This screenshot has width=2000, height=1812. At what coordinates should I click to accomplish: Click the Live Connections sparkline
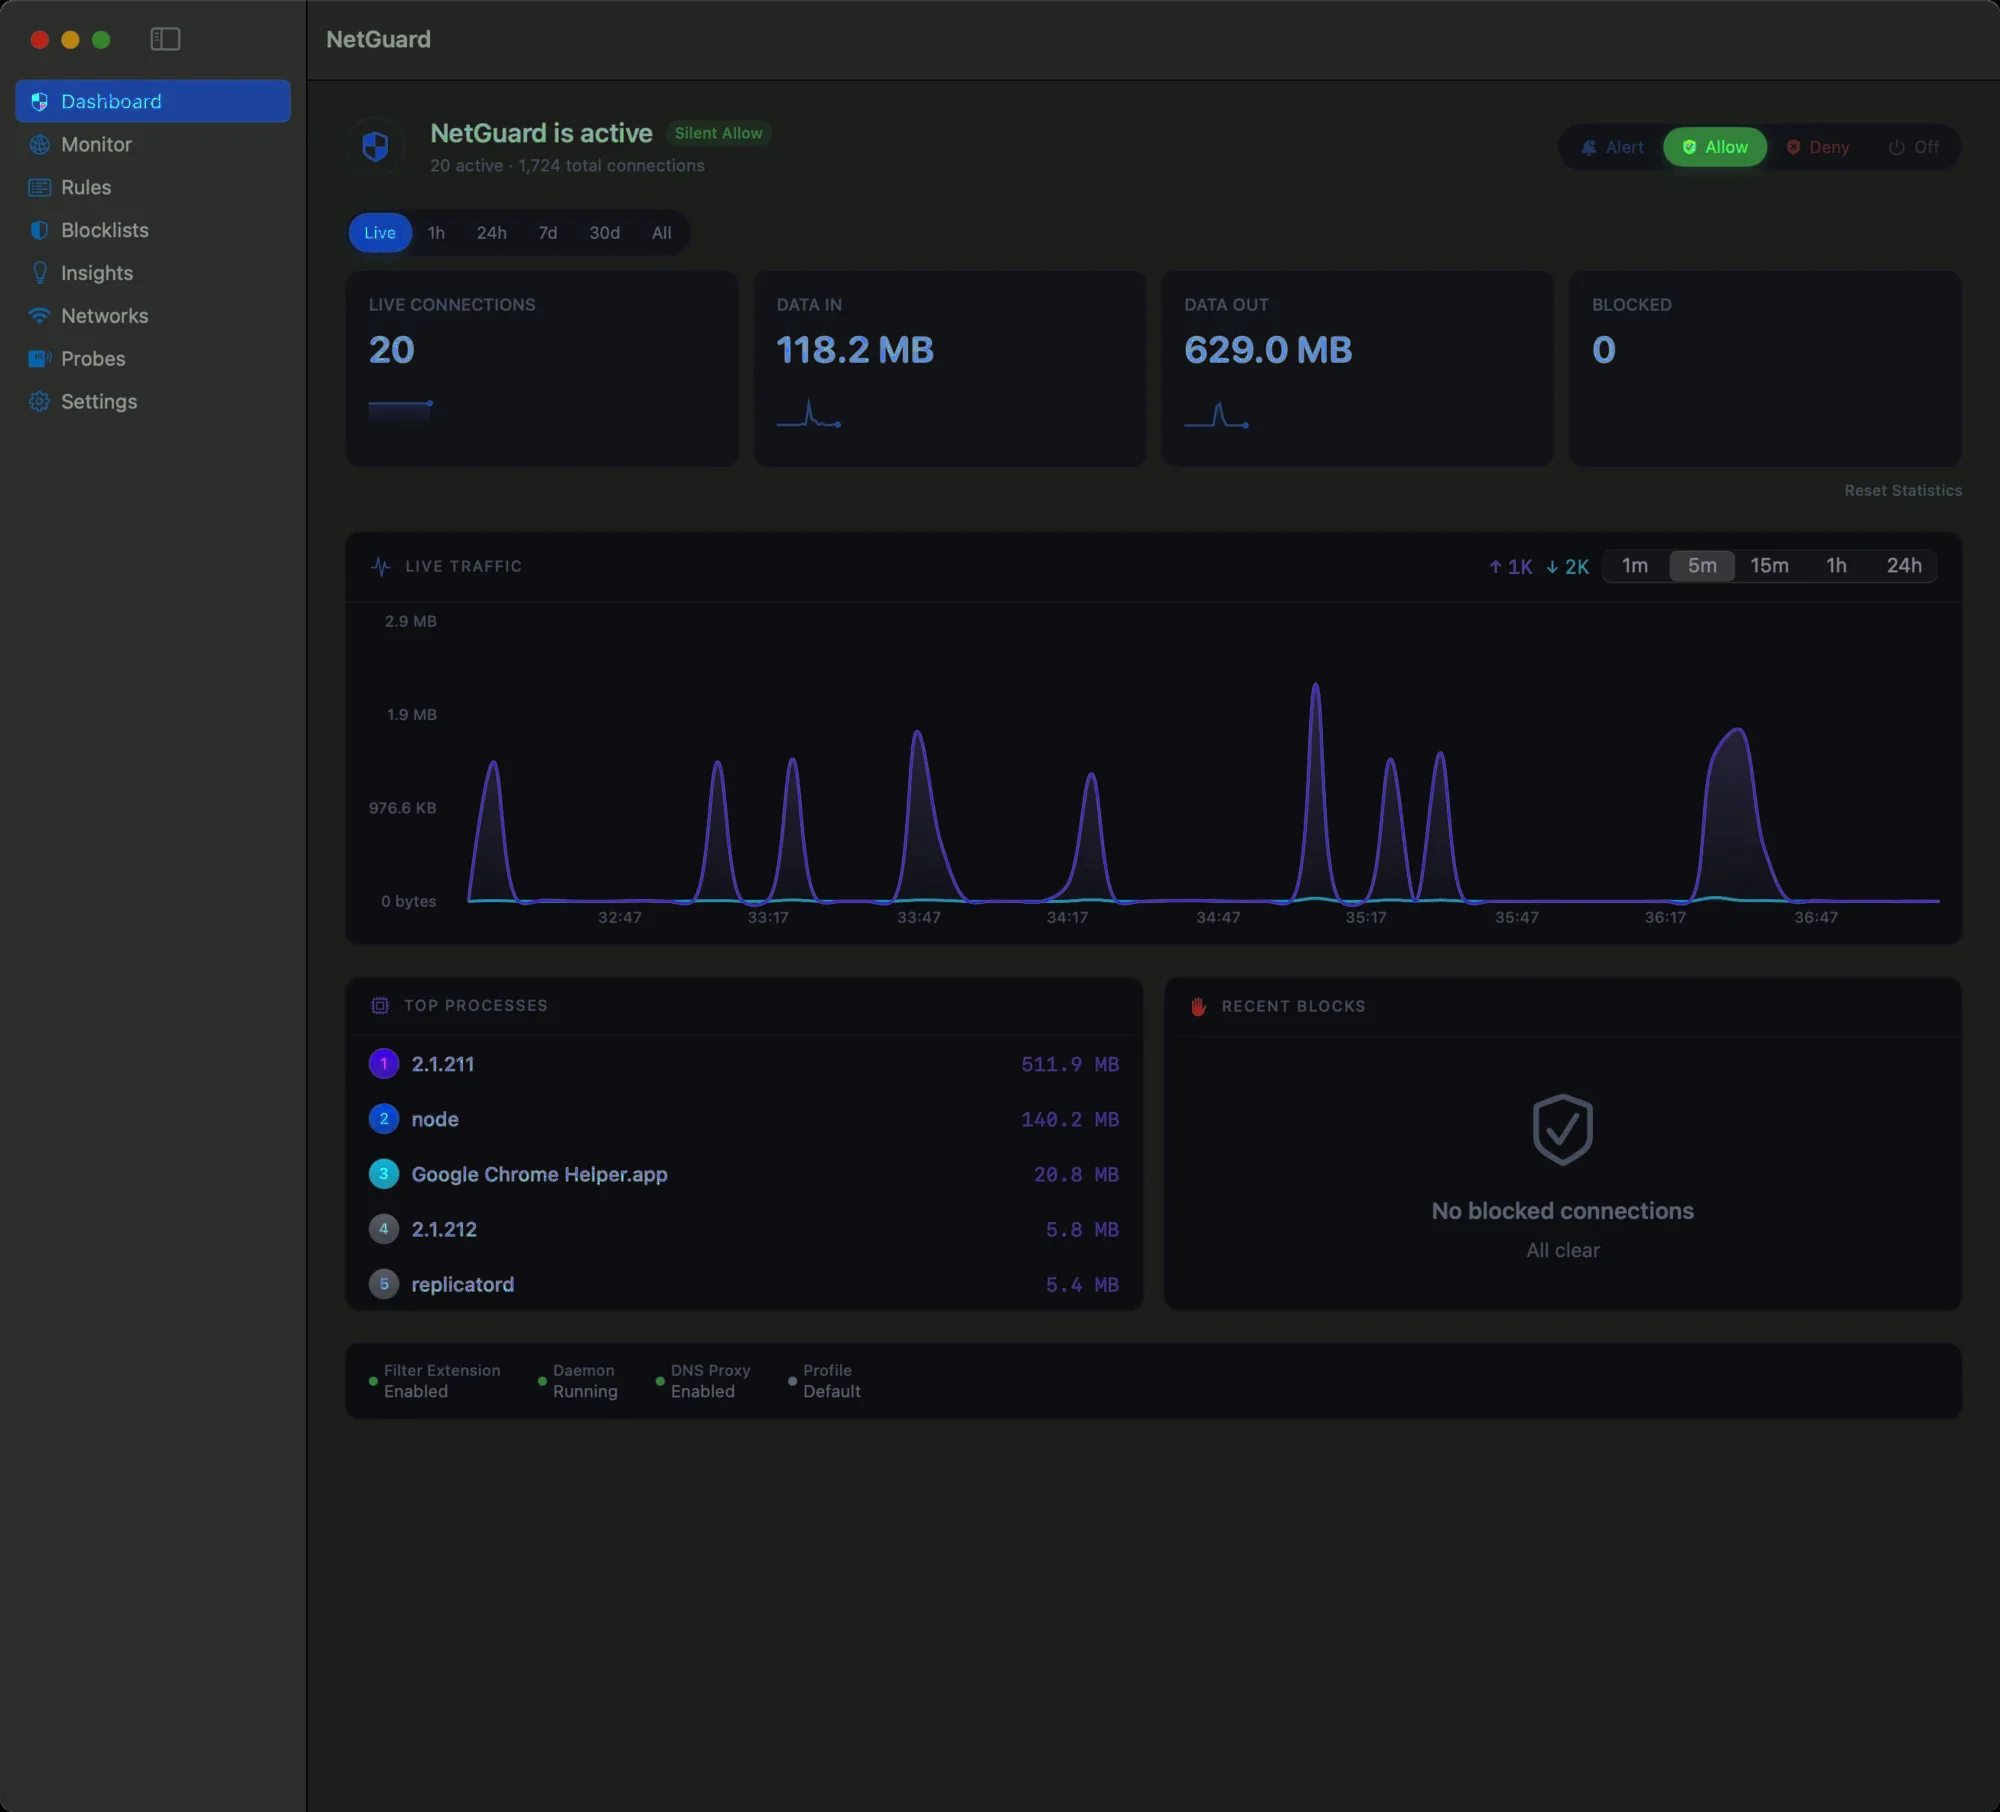[400, 411]
